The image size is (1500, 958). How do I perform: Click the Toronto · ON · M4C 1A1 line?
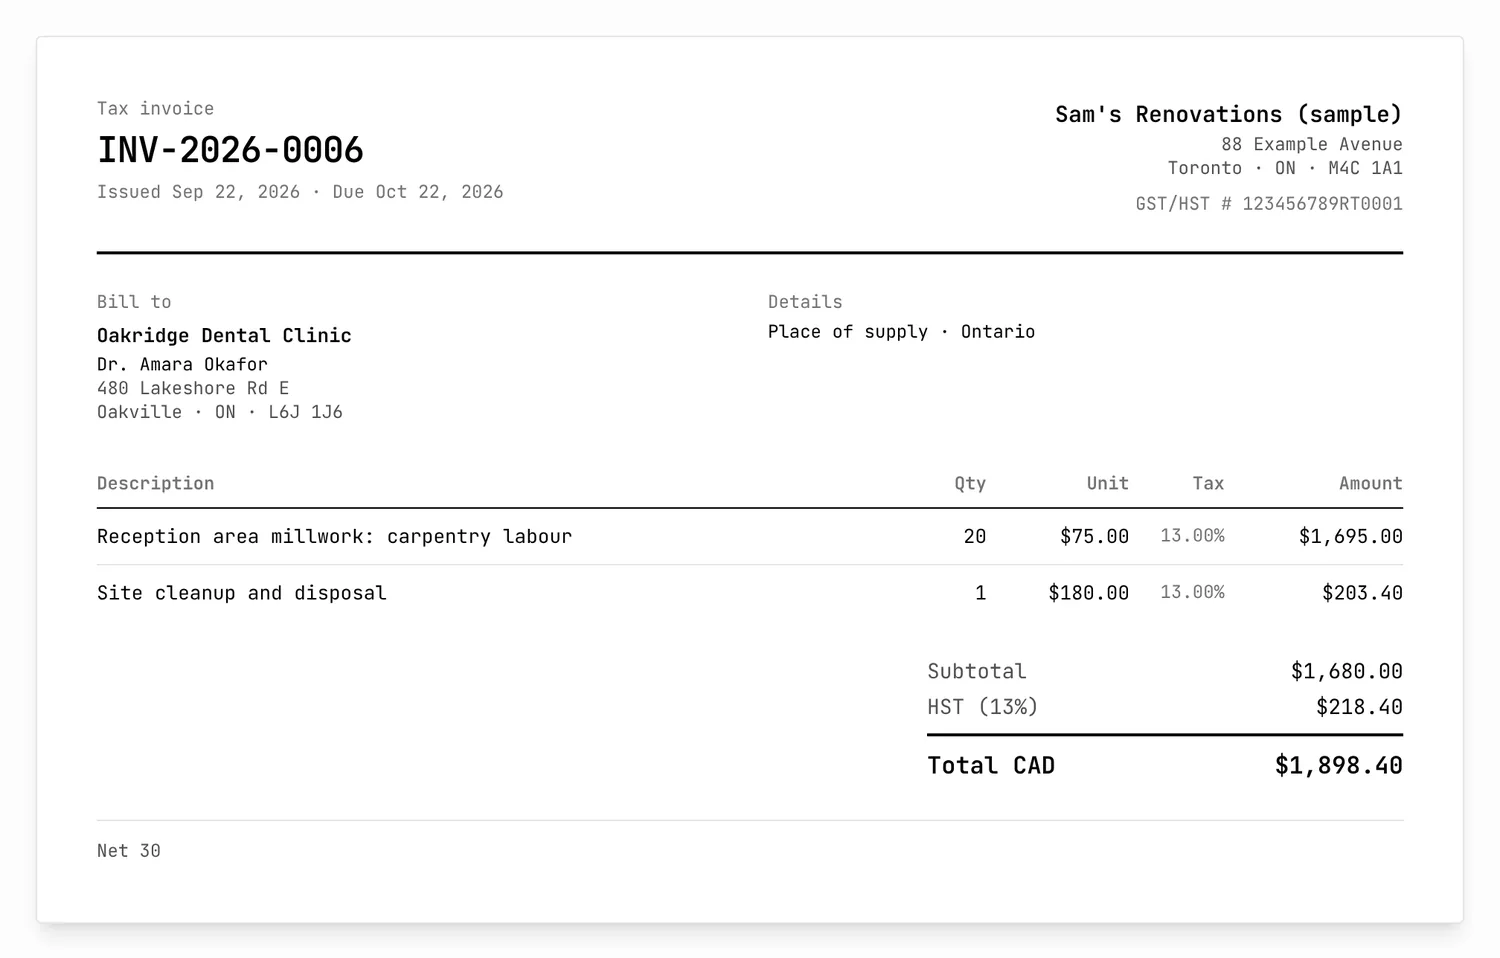[1285, 168]
